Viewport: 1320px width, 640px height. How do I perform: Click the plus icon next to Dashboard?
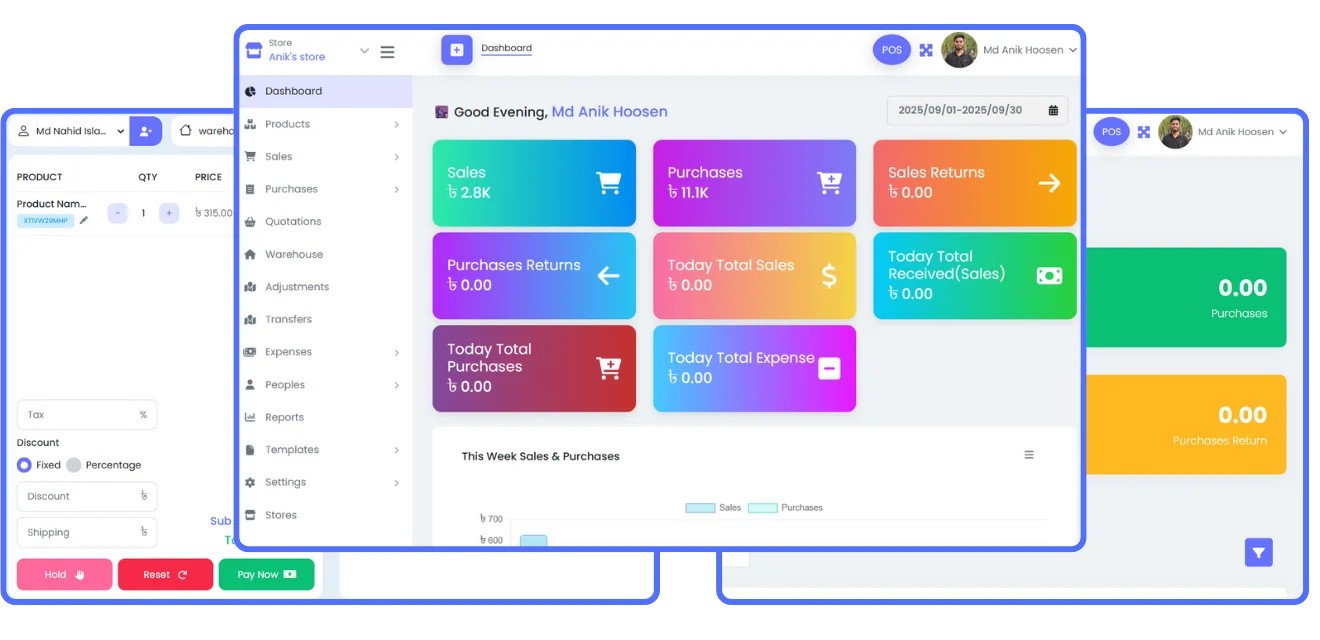(x=457, y=50)
